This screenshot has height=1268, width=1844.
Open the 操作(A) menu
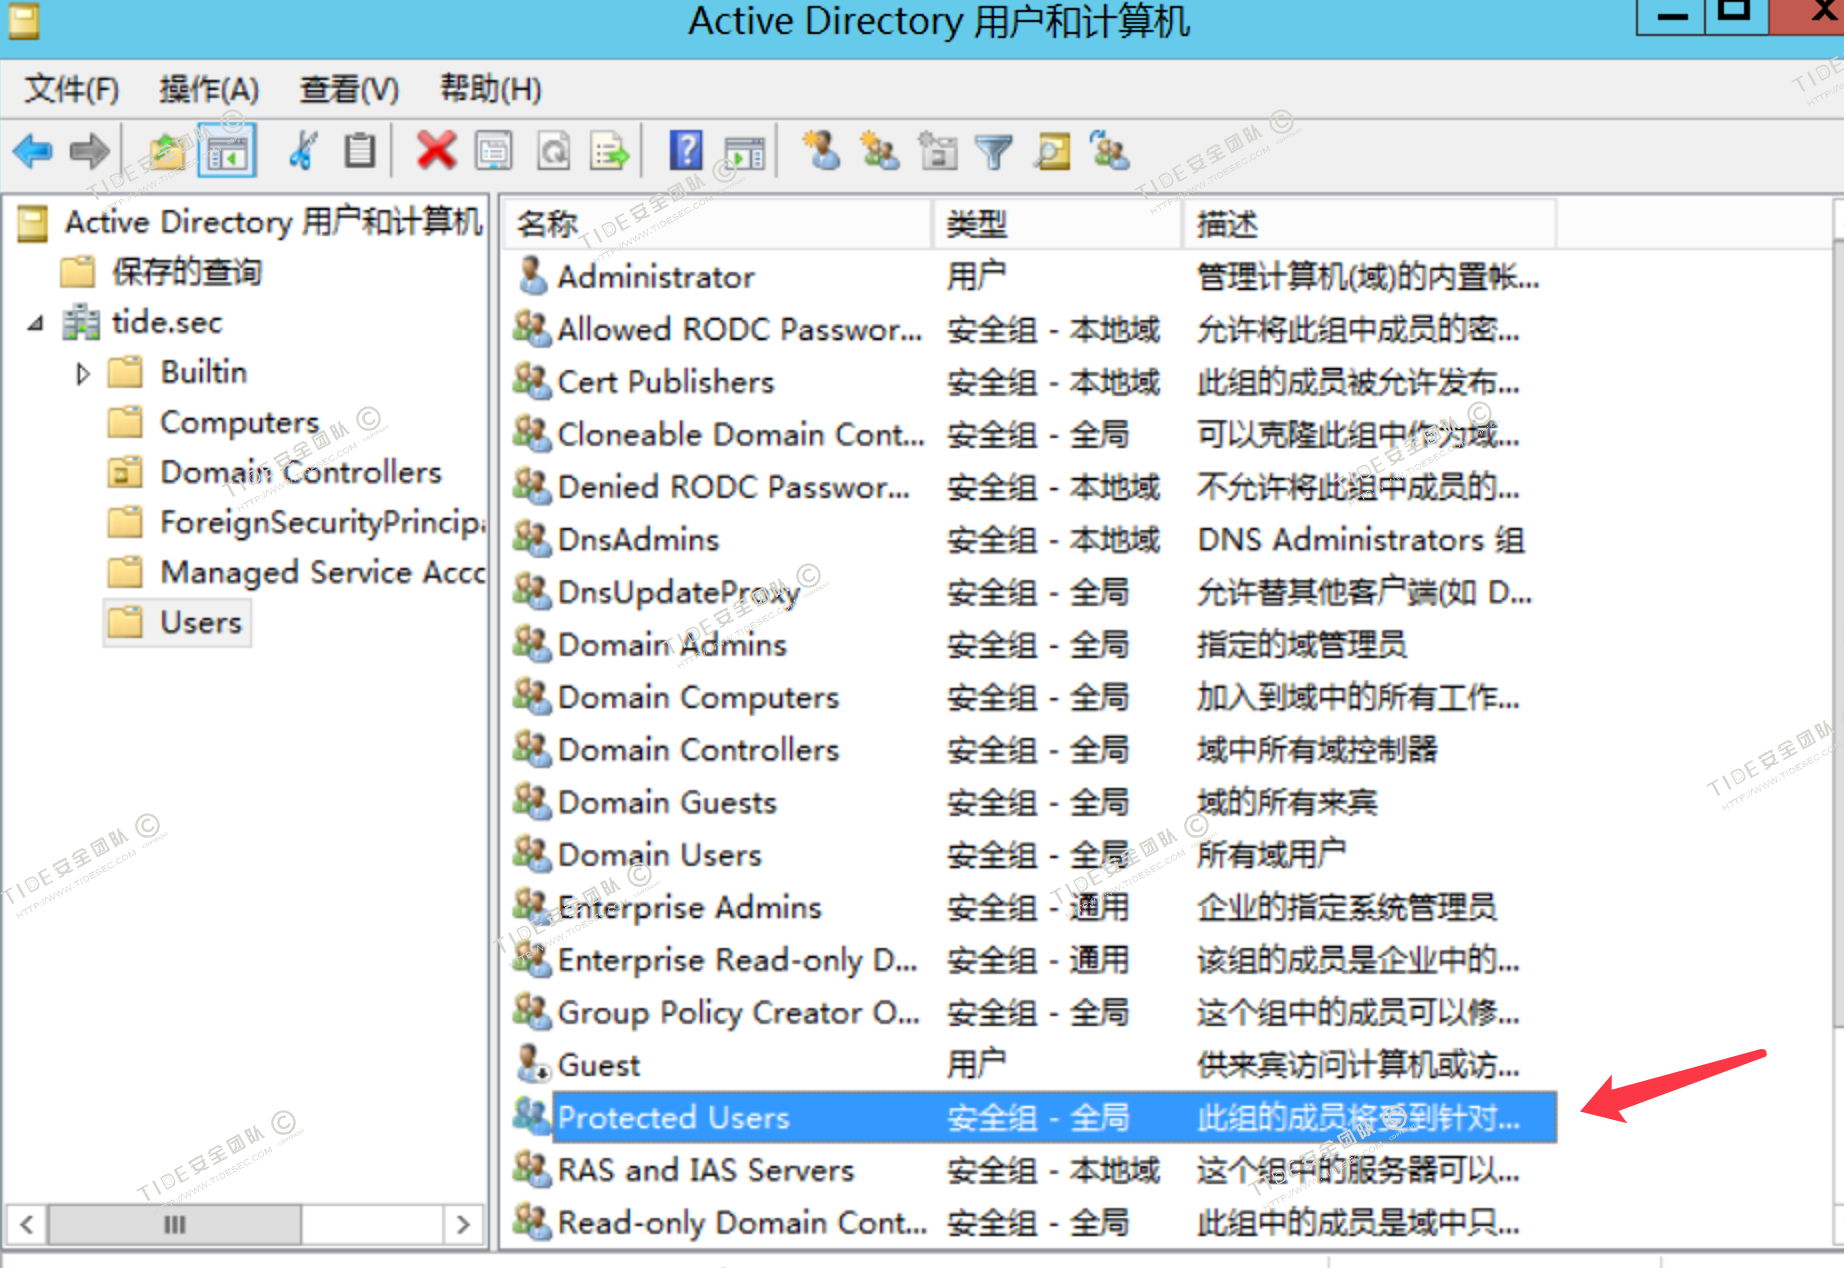point(208,90)
